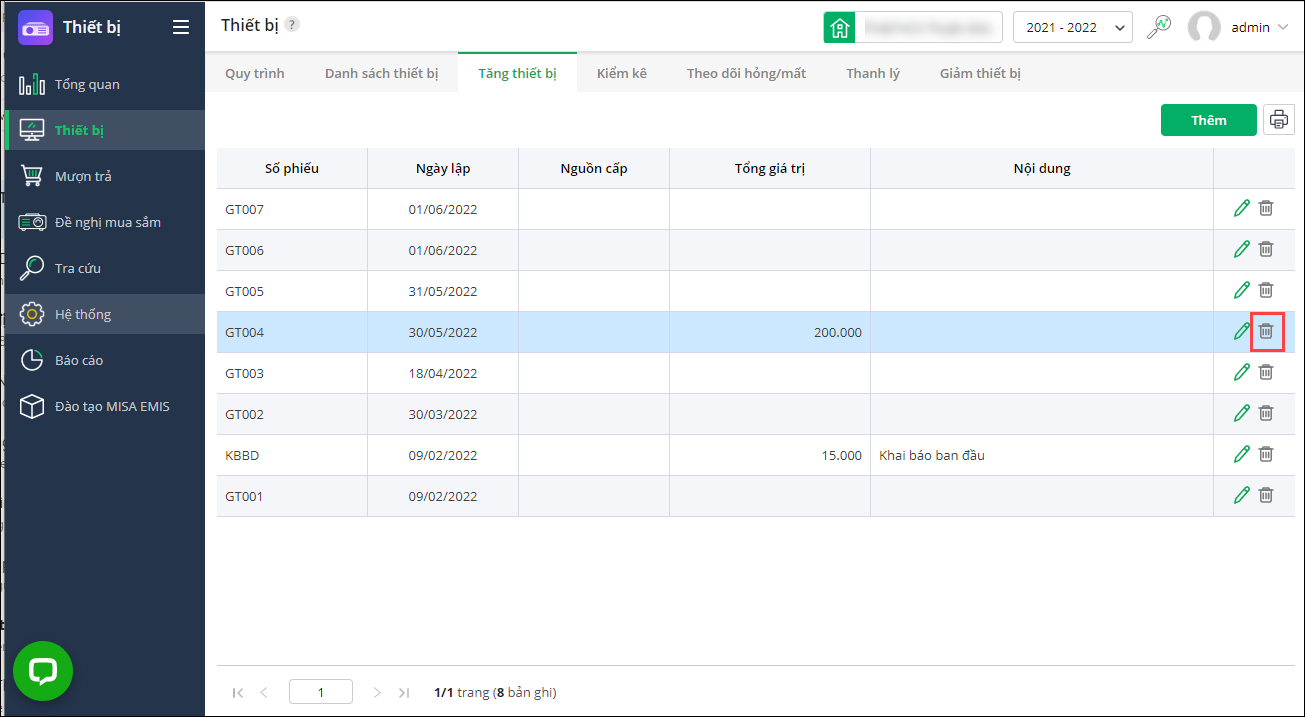Select the GT007 voucher number cell
Viewport: 1305px width, 717px height.
(x=292, y=209)
